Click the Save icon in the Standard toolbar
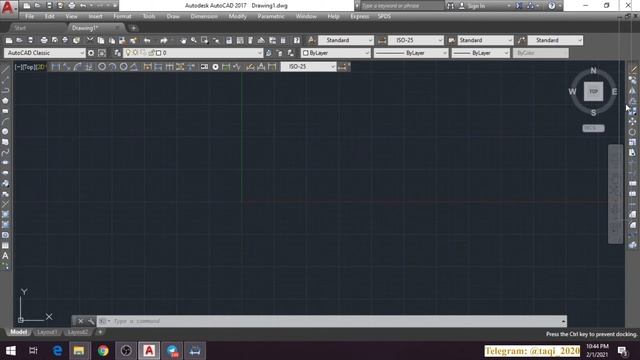The width and height of the screenshot is (640, 360). coord(30,40)
